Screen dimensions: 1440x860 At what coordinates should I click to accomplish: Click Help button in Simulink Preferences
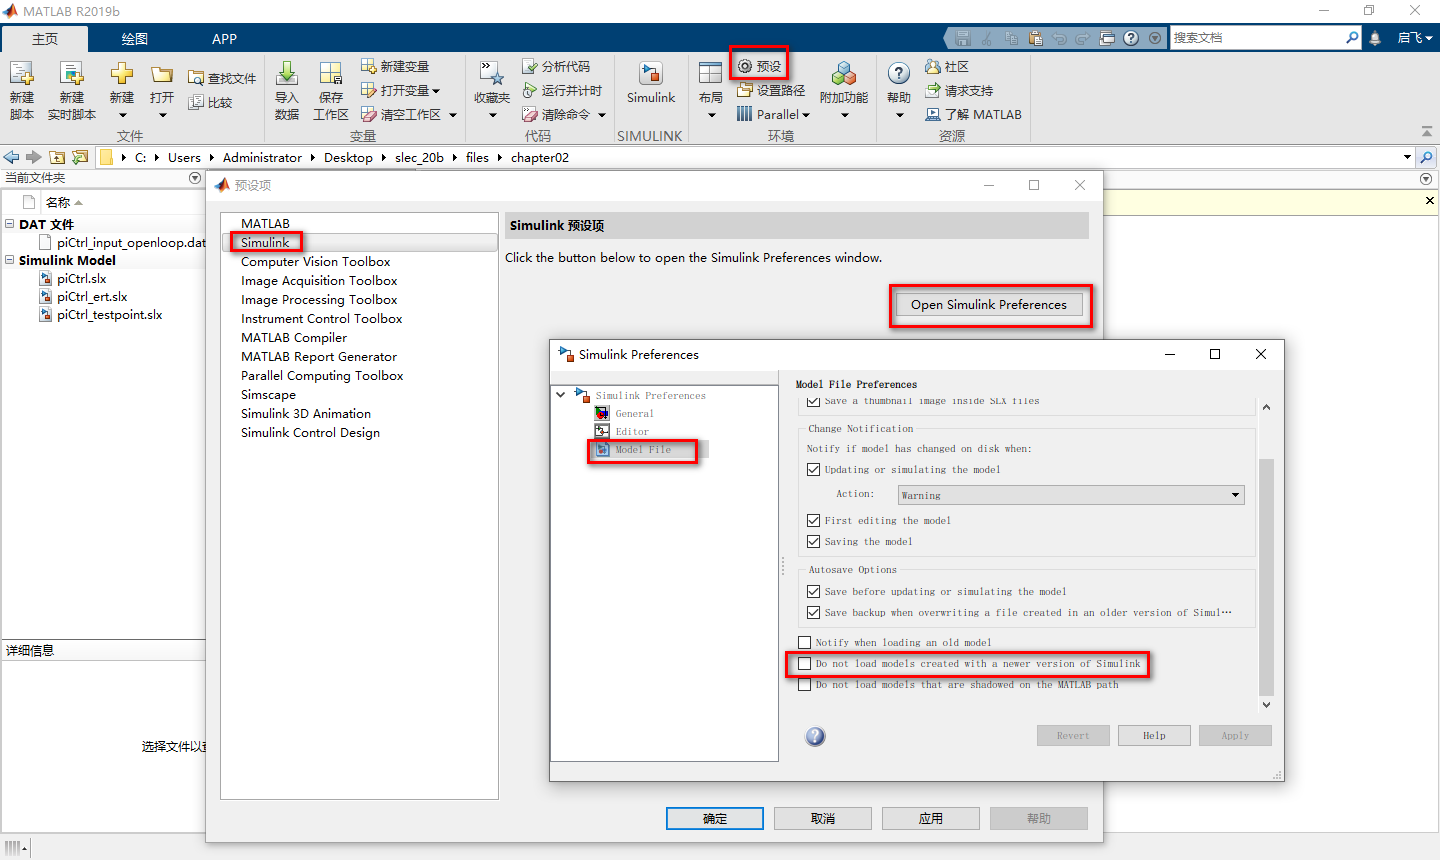pos(1154,736)
